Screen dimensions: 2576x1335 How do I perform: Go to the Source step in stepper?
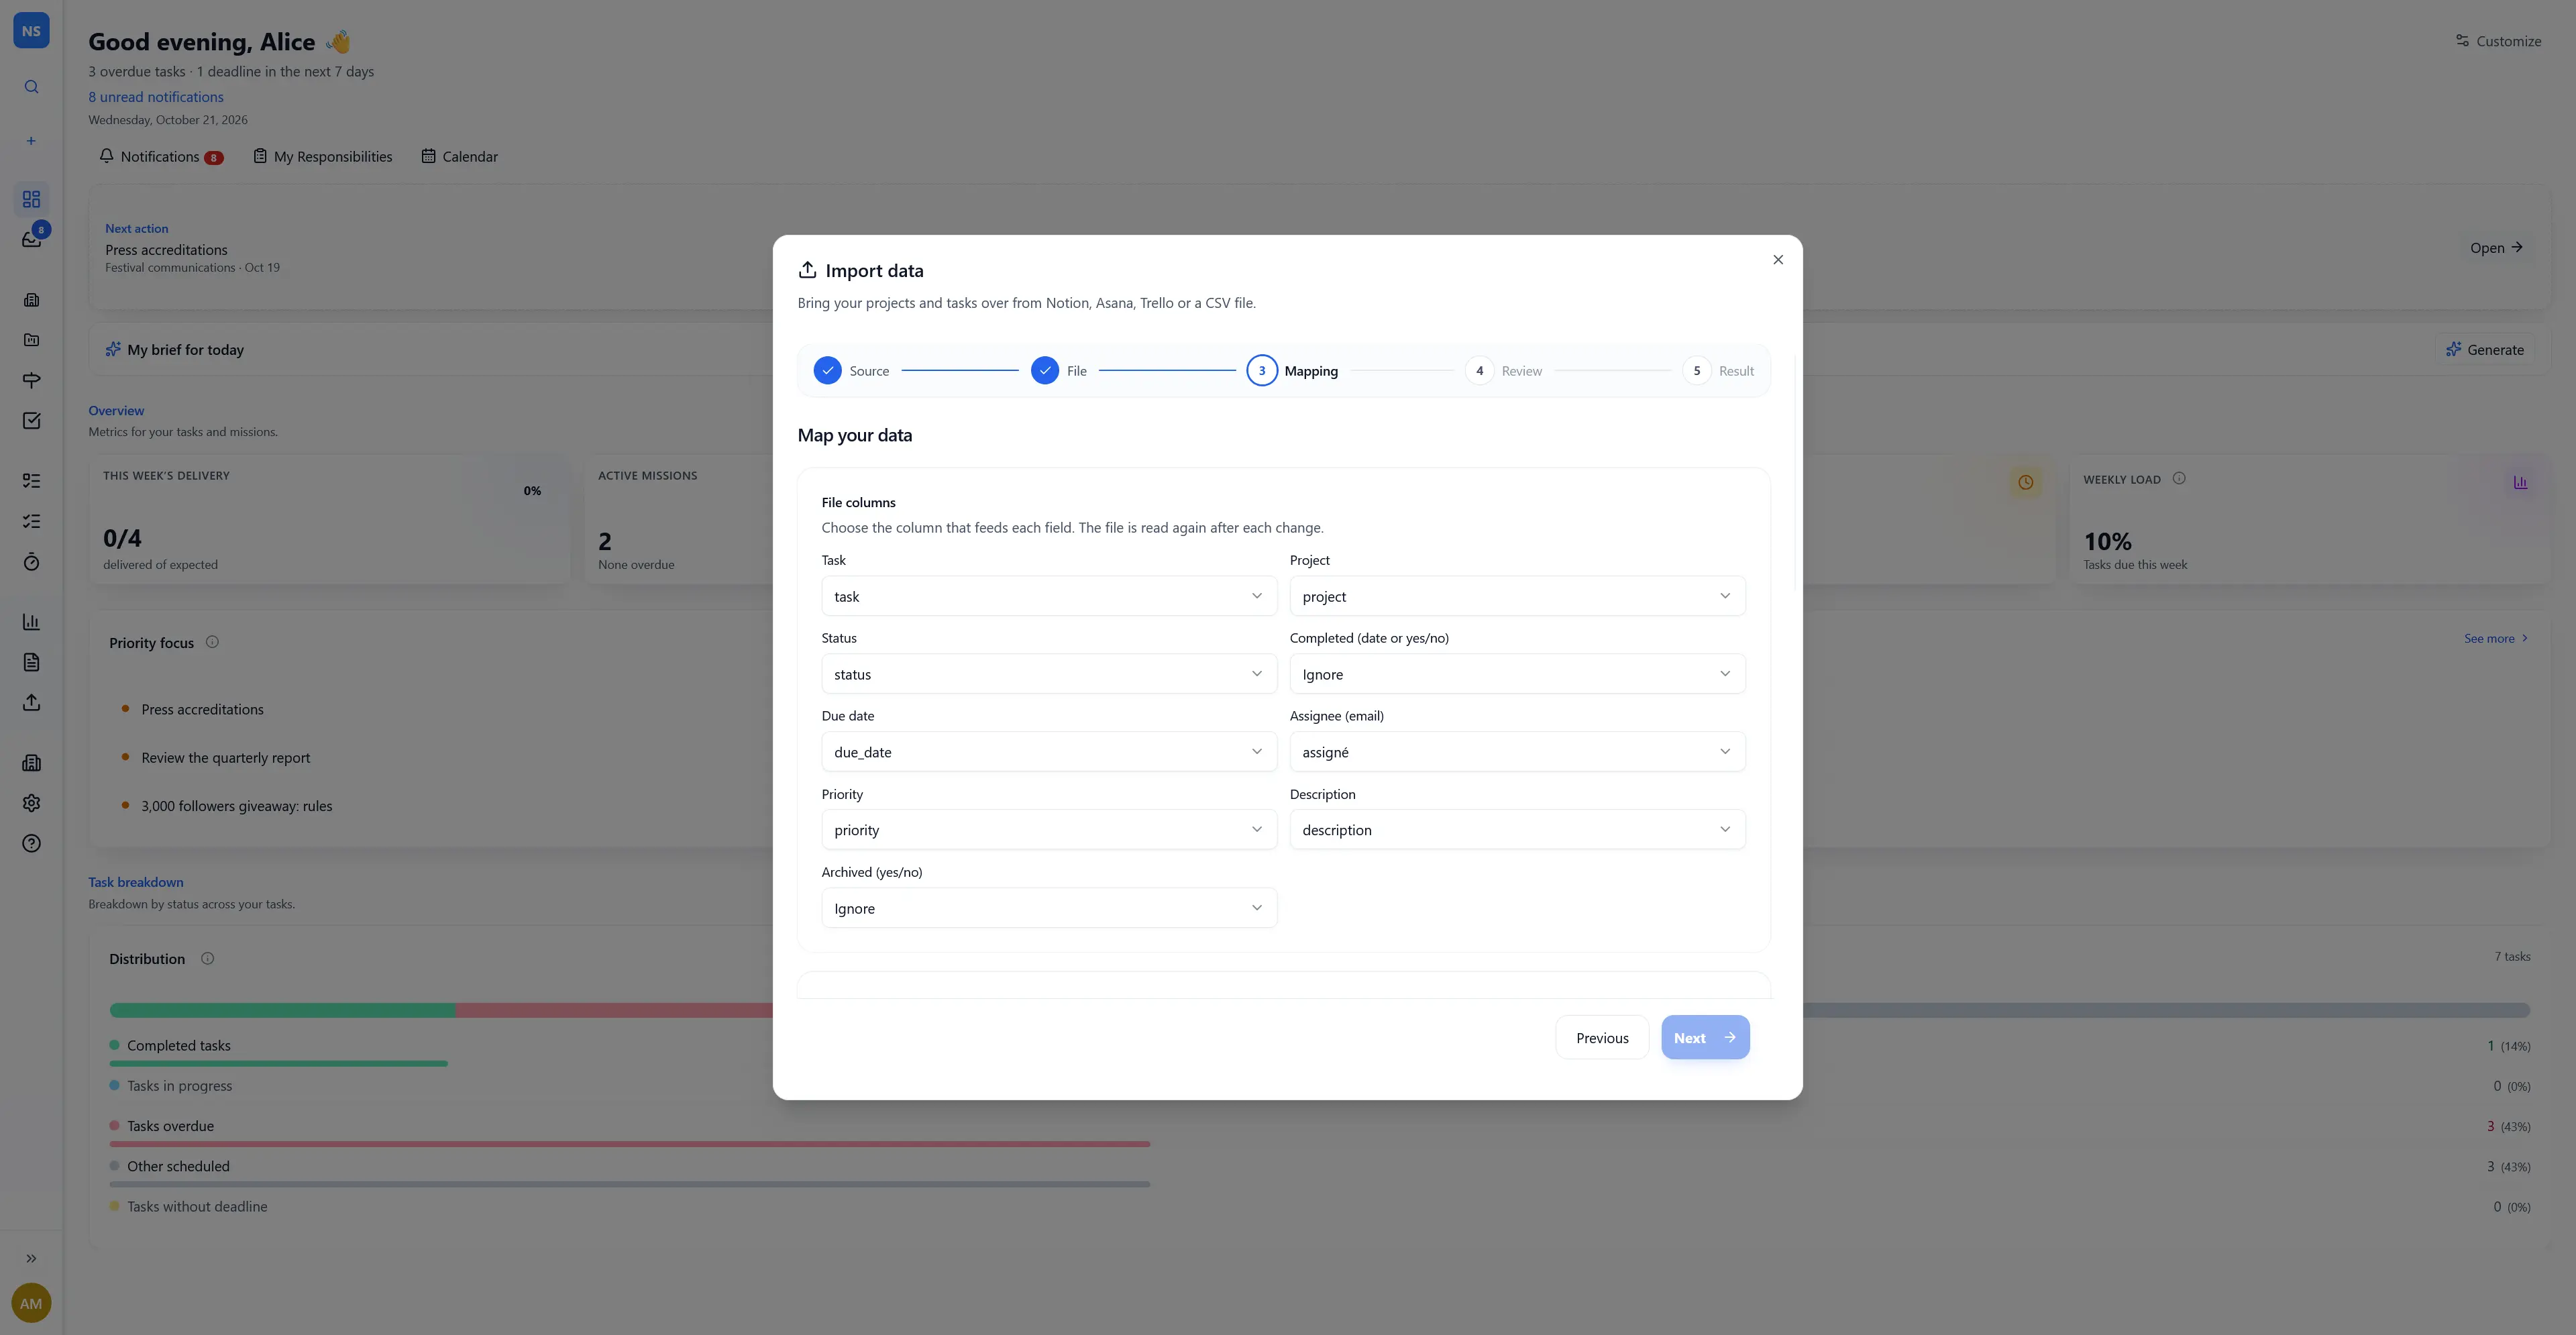[851, 371]
